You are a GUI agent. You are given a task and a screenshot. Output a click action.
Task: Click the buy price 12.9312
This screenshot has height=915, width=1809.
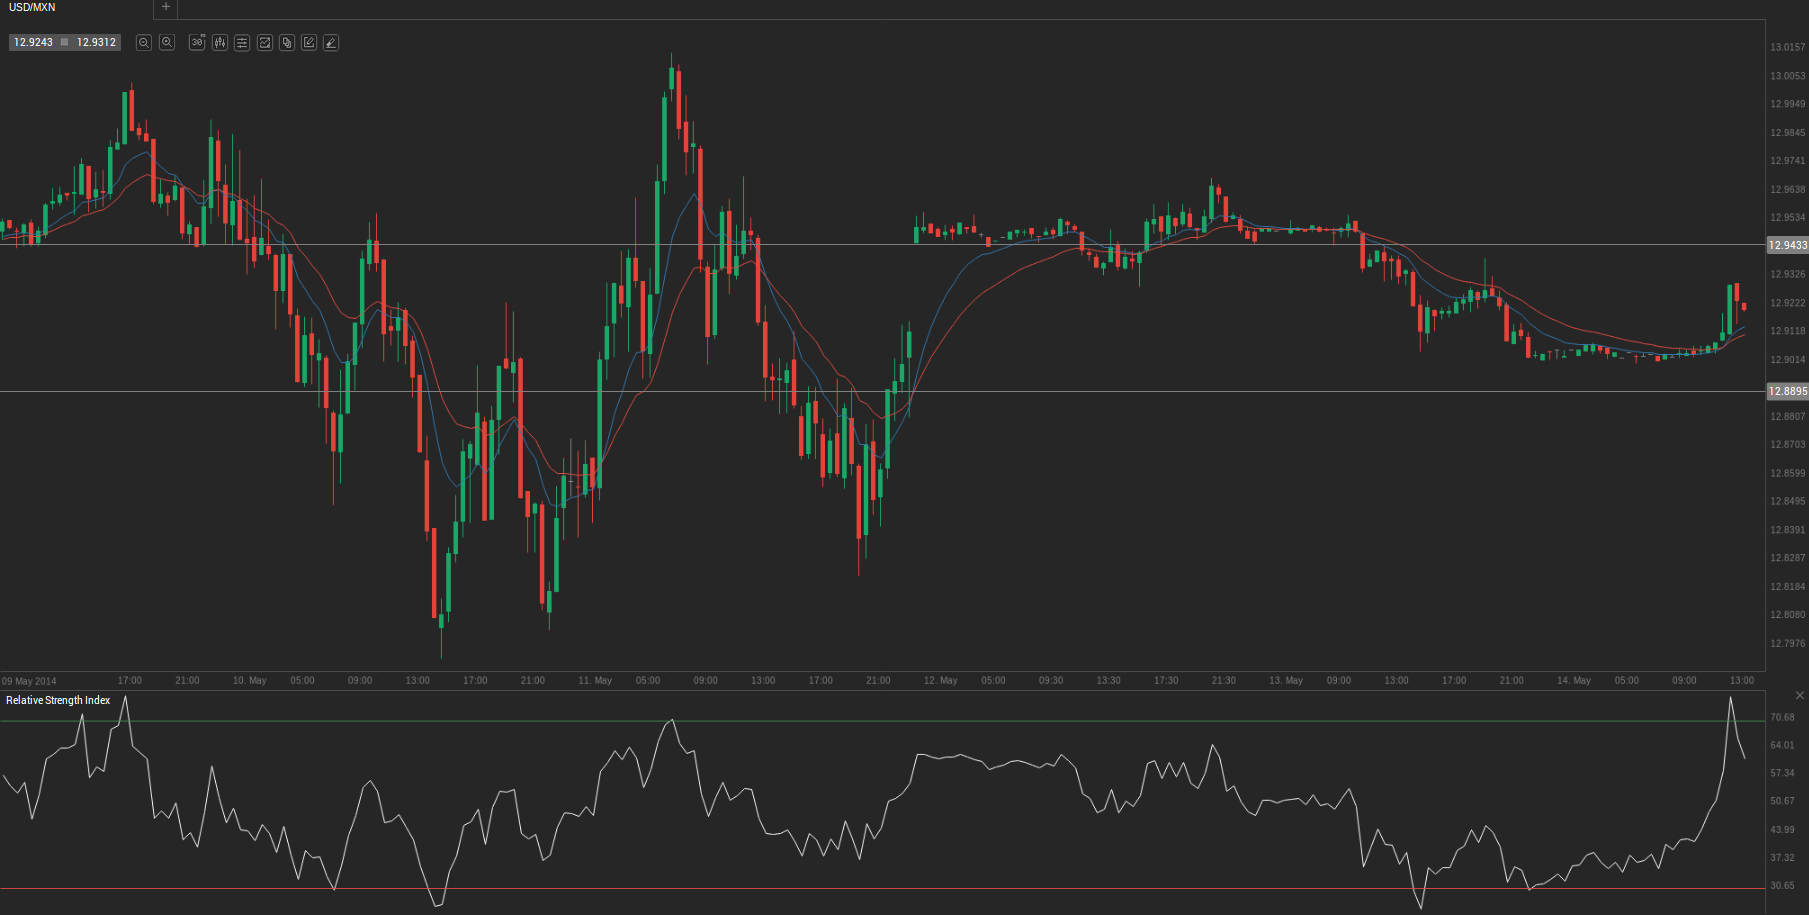(96, 42)
